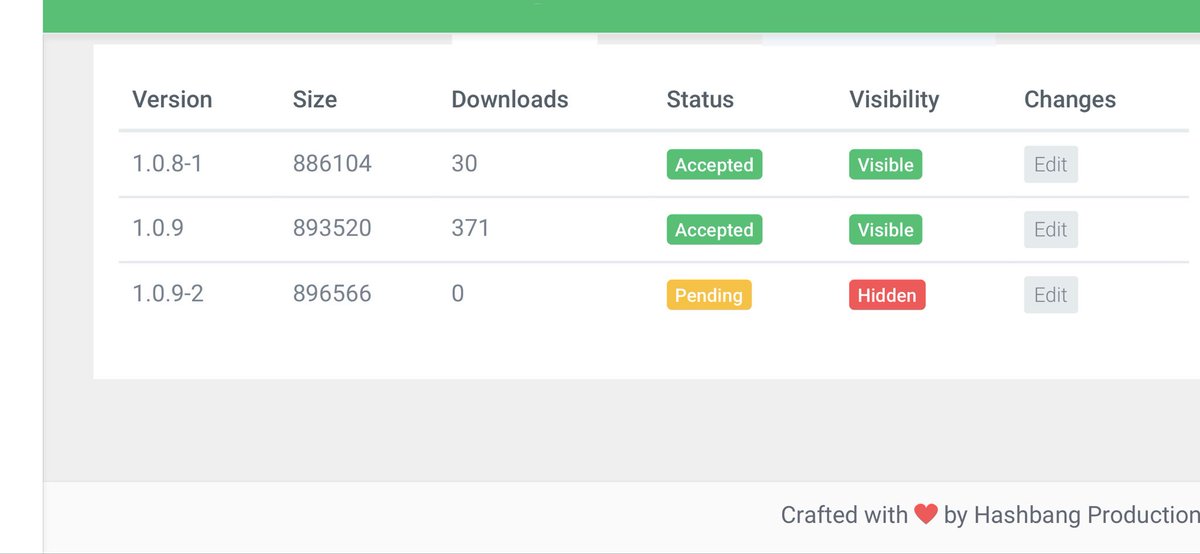
Task: Select version cell 1.0.9
Action: click(158, 228)
